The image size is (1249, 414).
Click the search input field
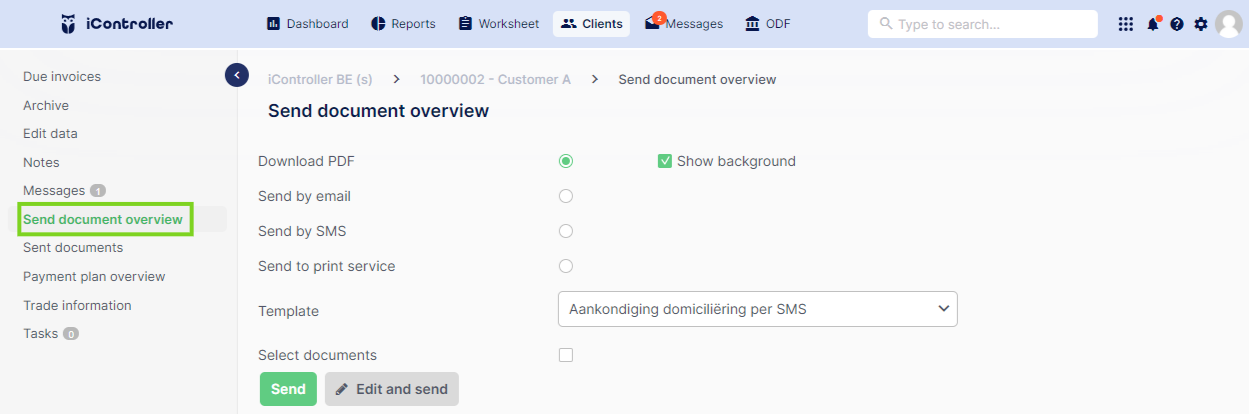[x=983, y=24]
